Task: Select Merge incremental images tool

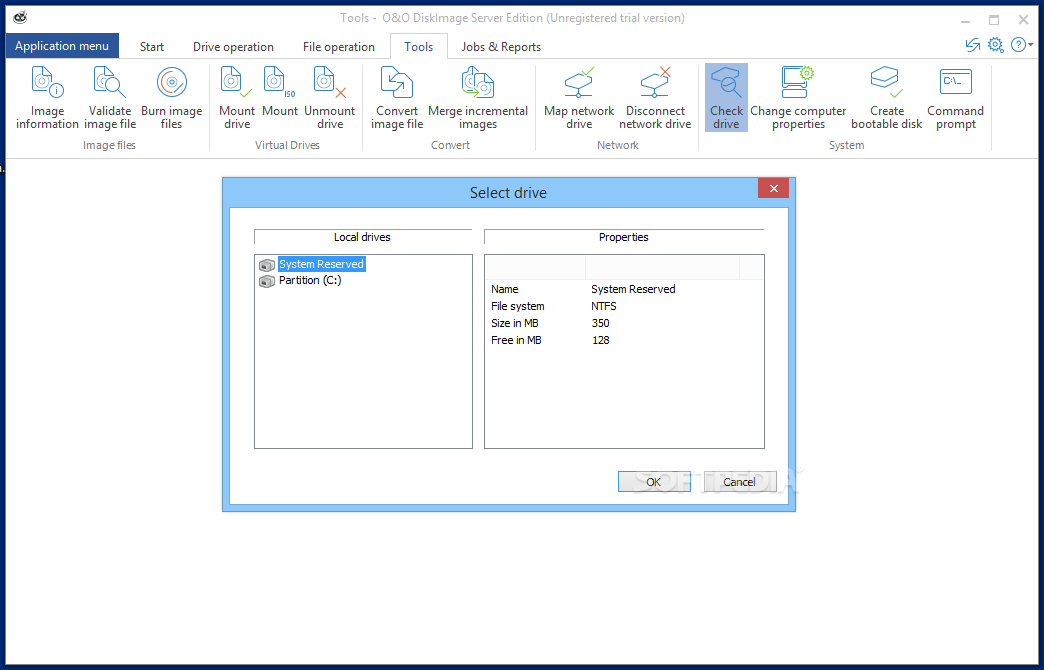Action: pos(477,98)
